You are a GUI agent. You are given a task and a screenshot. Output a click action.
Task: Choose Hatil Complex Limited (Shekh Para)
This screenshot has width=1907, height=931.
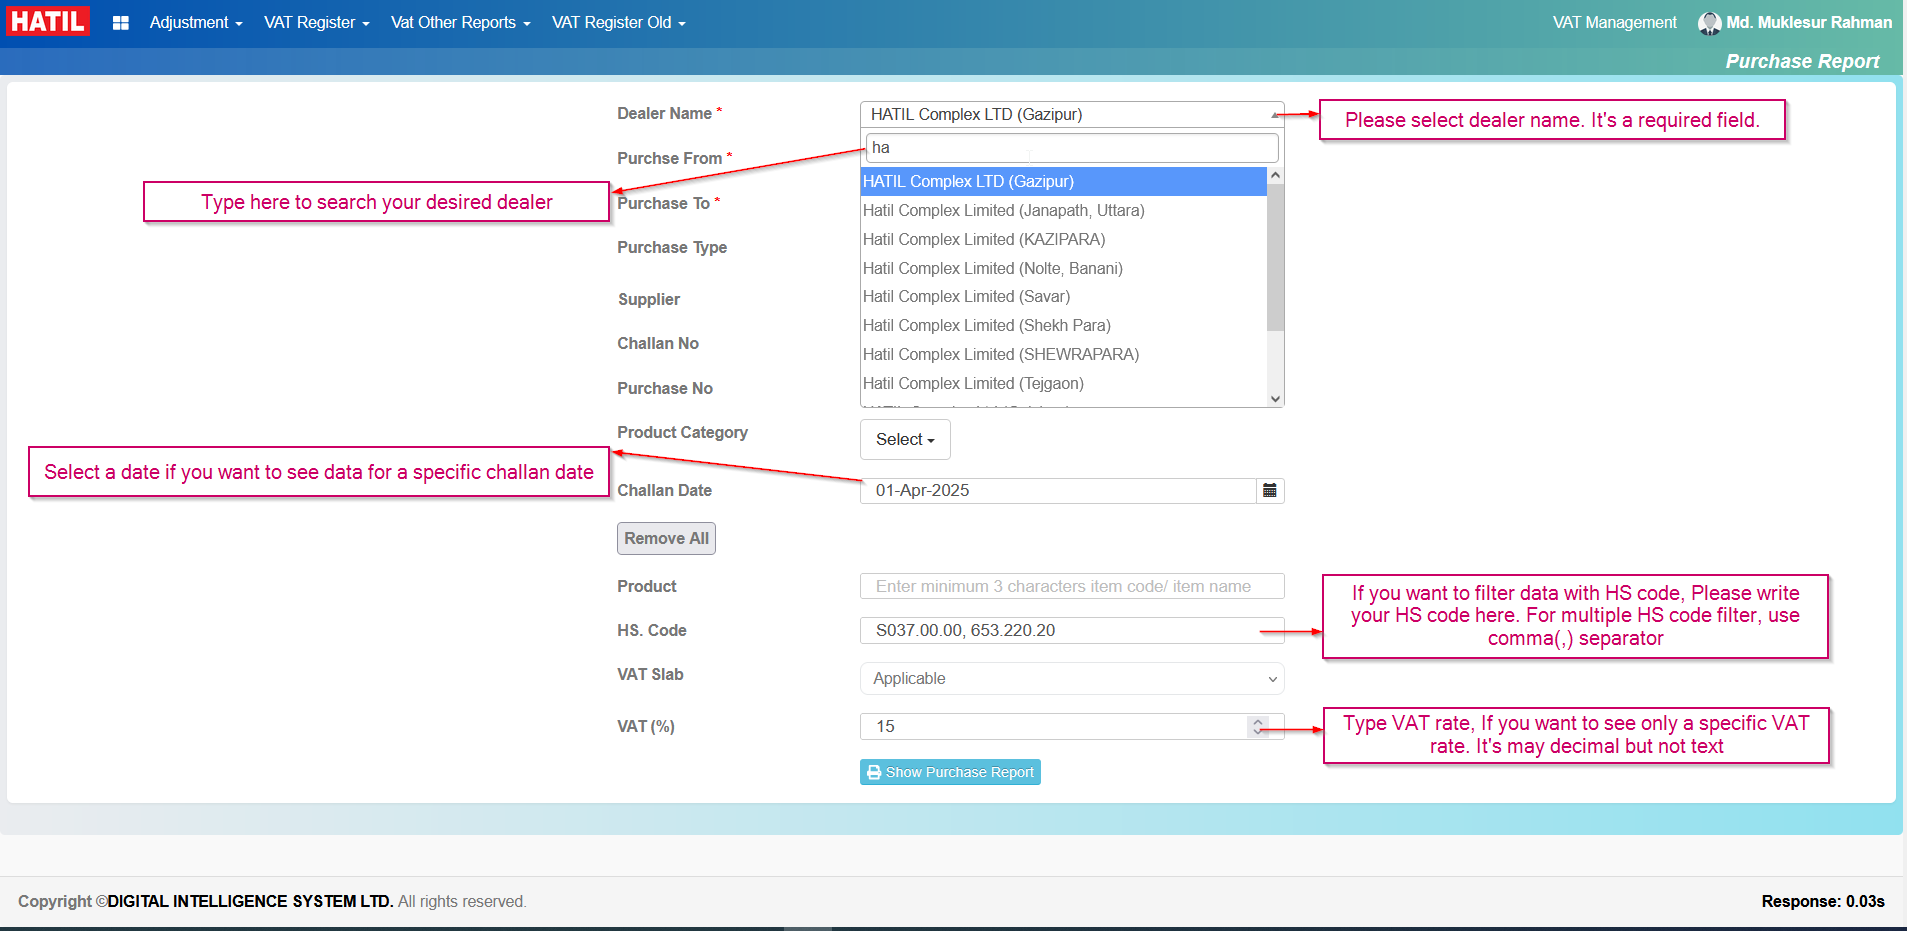[1063, 326]
